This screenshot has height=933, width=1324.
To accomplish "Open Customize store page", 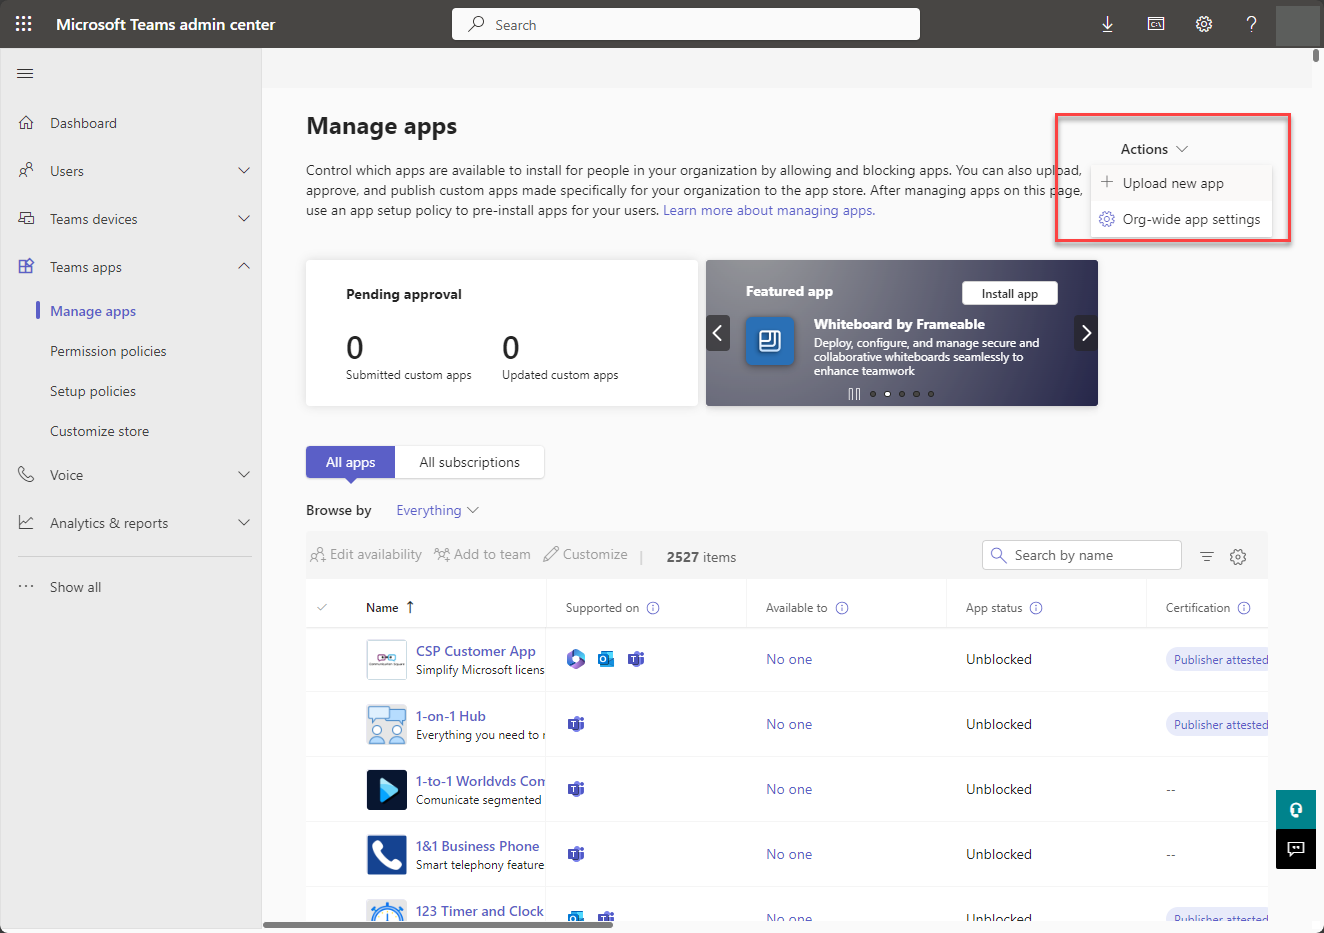I will (x=100, y=431).
